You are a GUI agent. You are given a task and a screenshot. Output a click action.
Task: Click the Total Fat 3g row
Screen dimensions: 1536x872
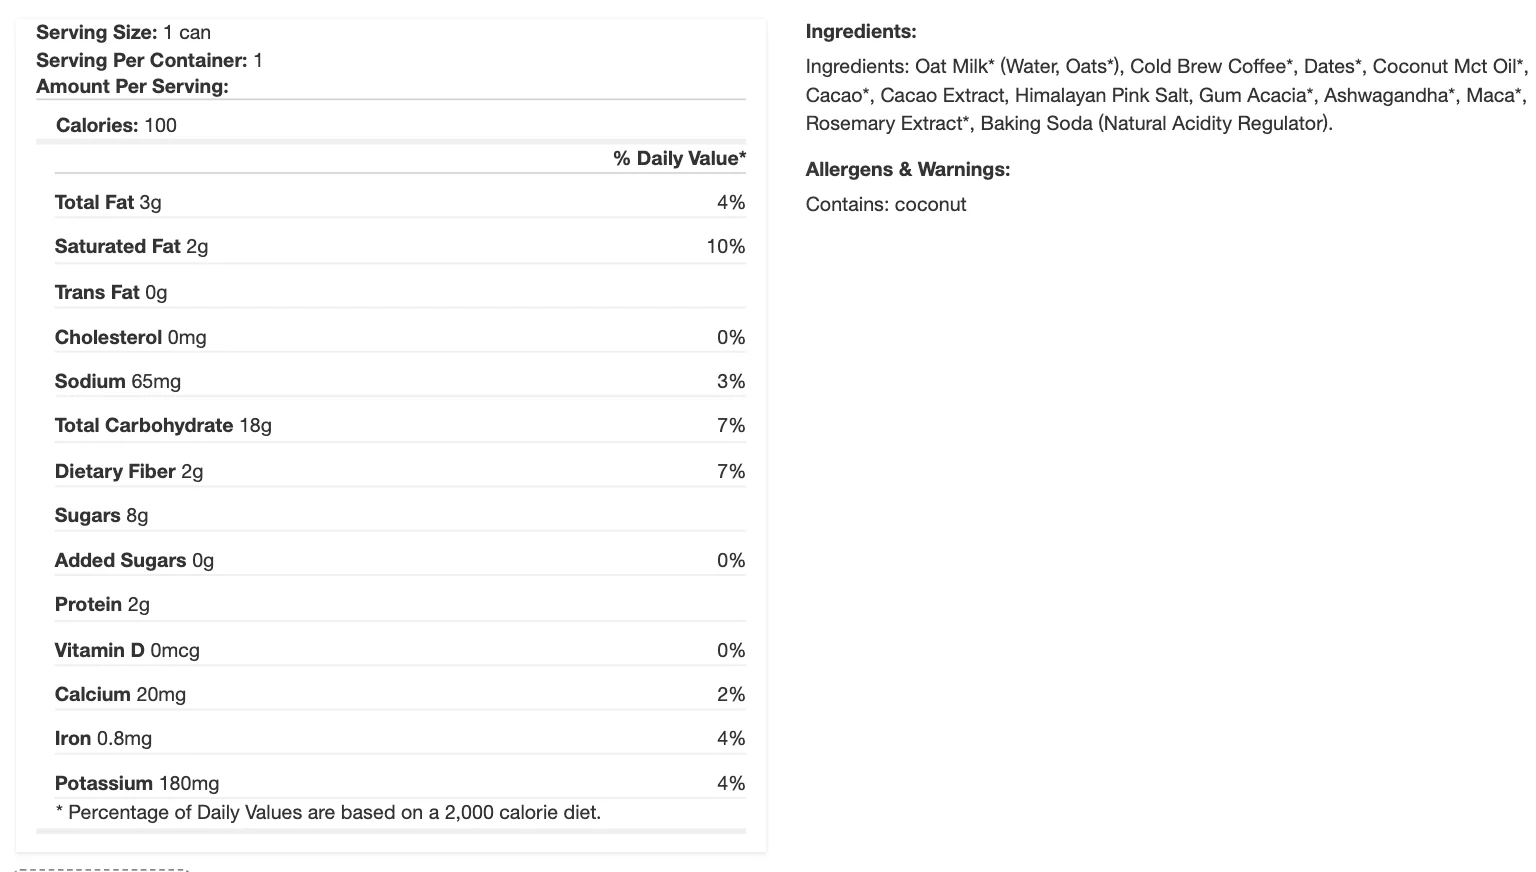tap(108, 202)
